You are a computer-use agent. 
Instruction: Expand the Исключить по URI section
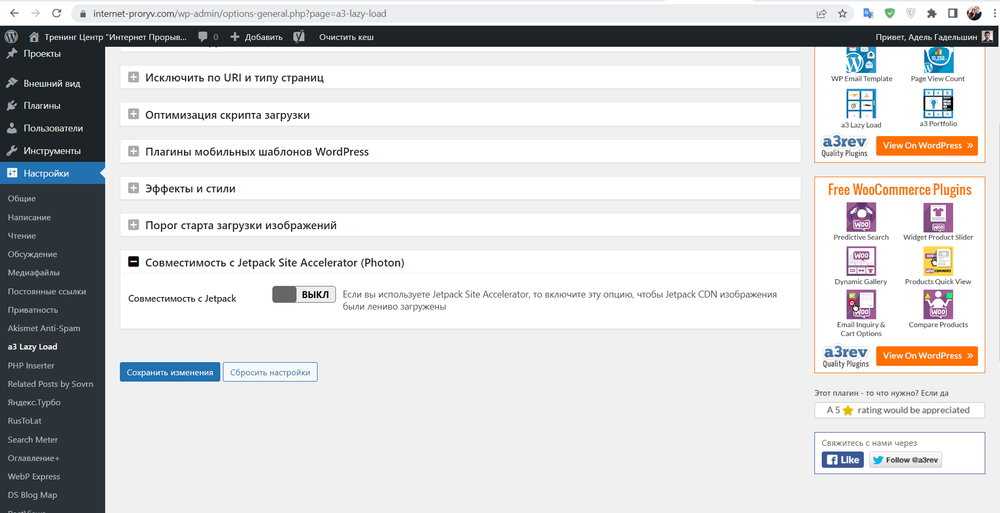click(134, 77)
